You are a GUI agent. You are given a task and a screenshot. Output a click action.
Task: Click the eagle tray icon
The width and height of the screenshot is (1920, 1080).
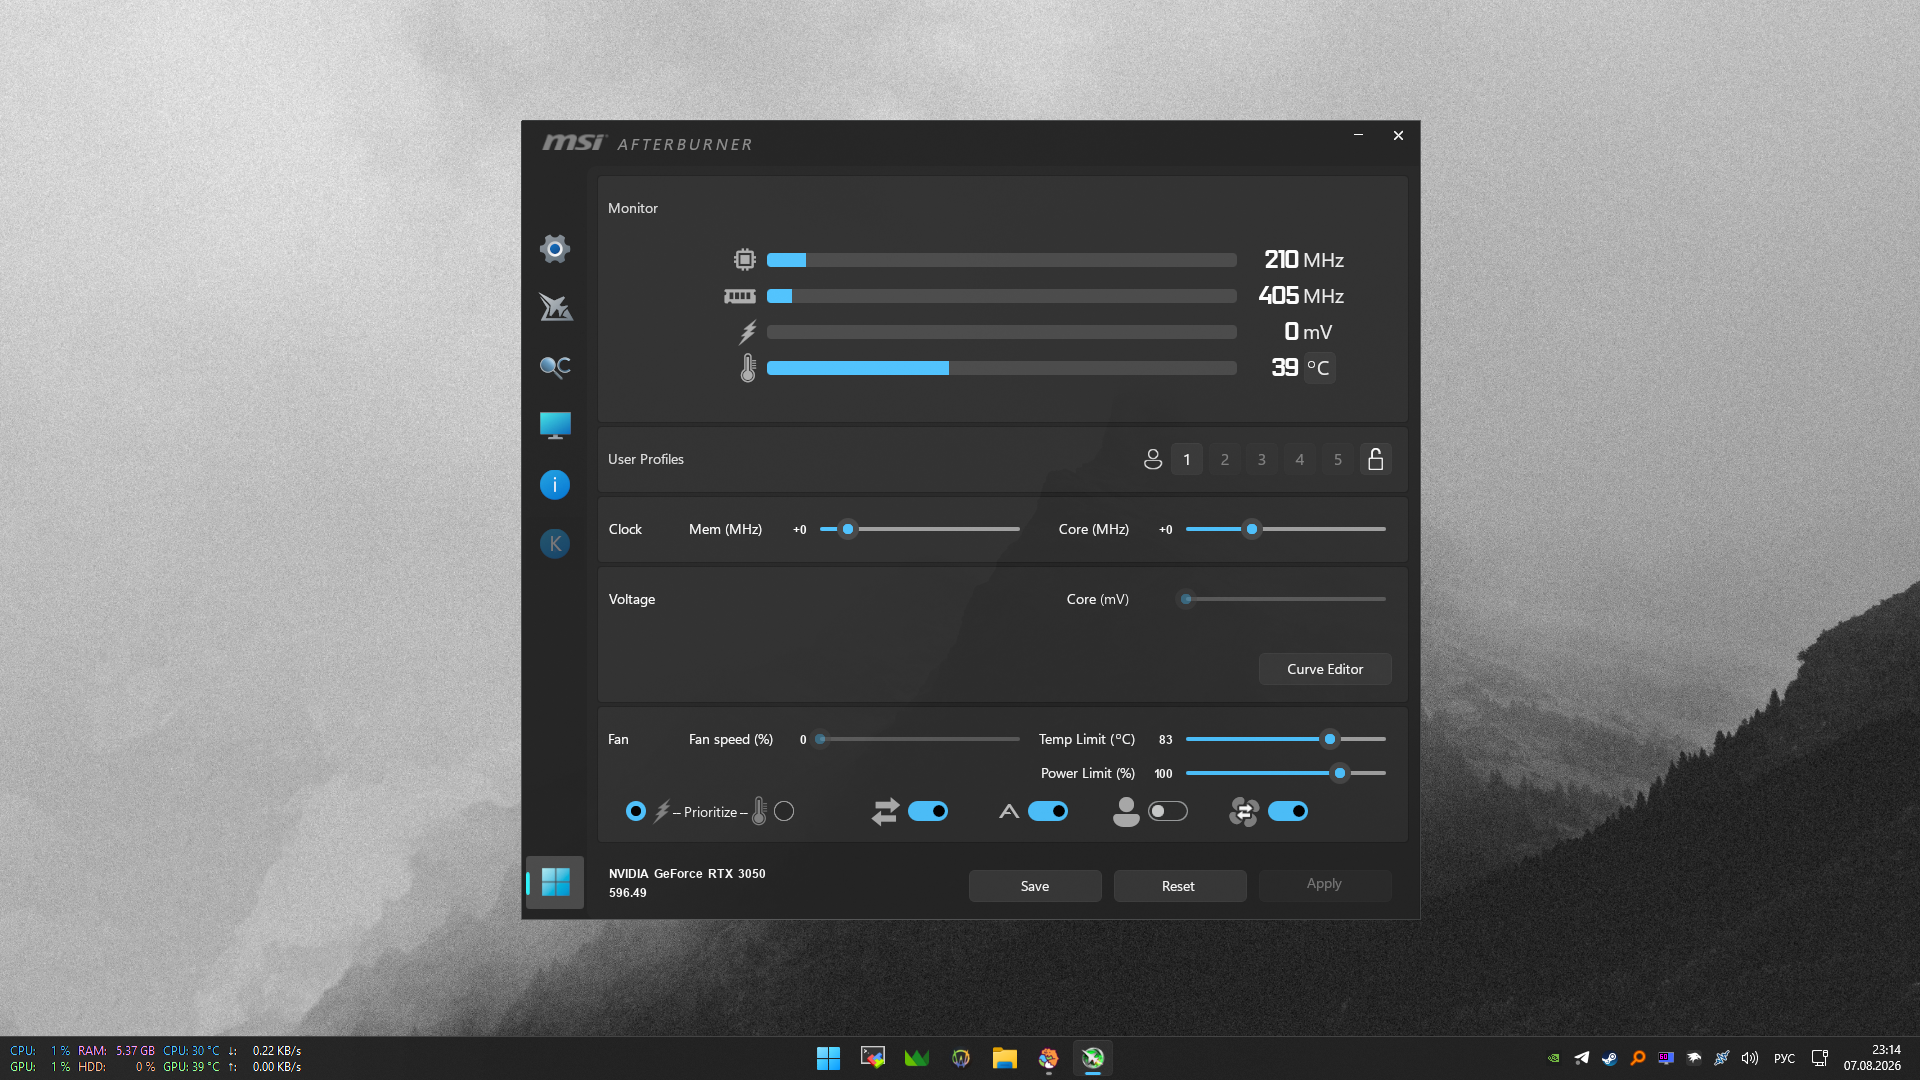tap(1694, 1058)
